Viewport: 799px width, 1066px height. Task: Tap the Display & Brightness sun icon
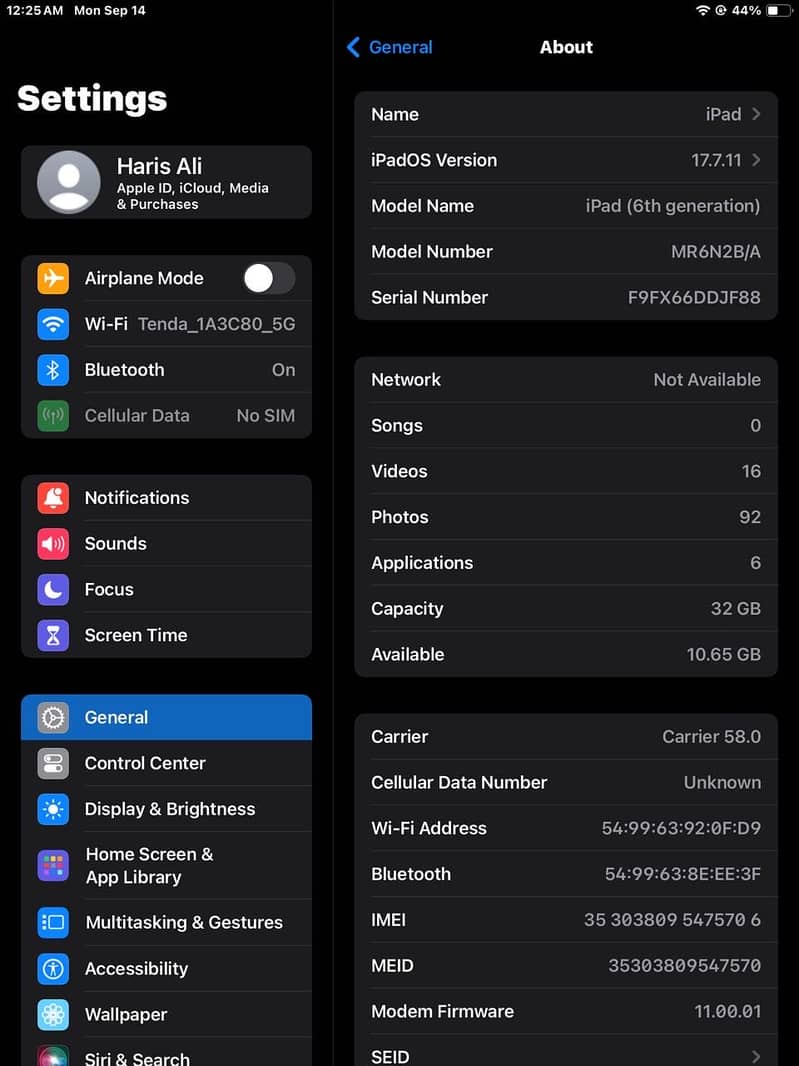tap(53, 809)
